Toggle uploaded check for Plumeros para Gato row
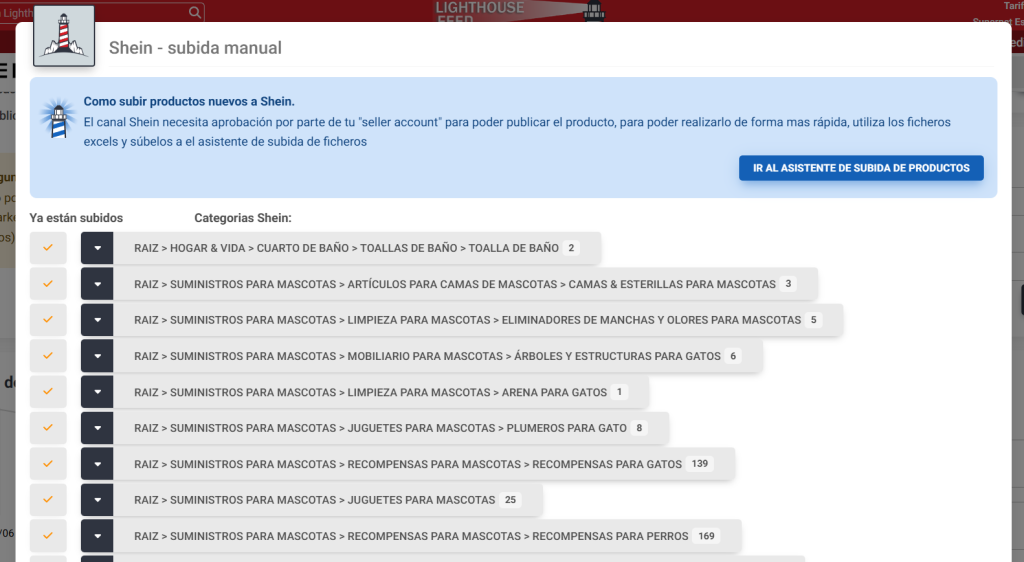1024x562 pixels. [x=48, y=428]
